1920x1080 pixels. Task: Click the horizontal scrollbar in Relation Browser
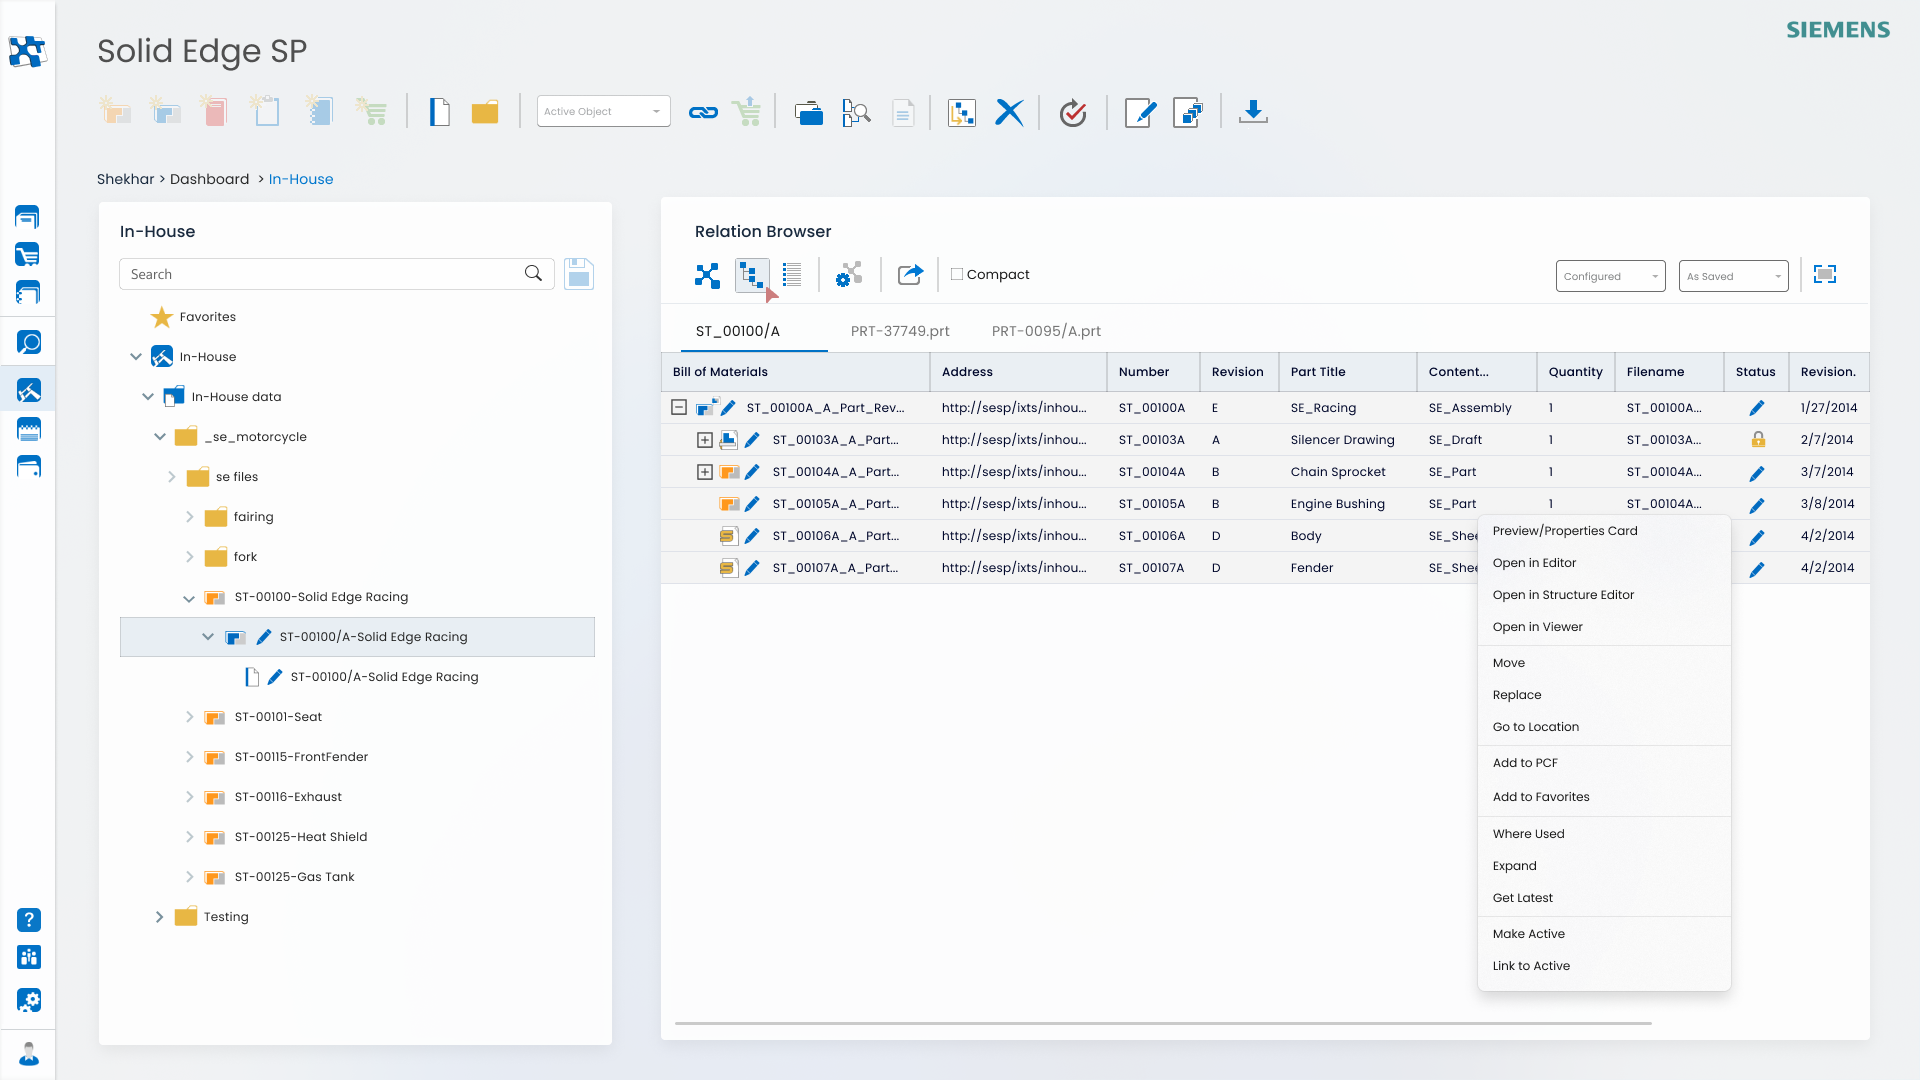point(1163,1023)
